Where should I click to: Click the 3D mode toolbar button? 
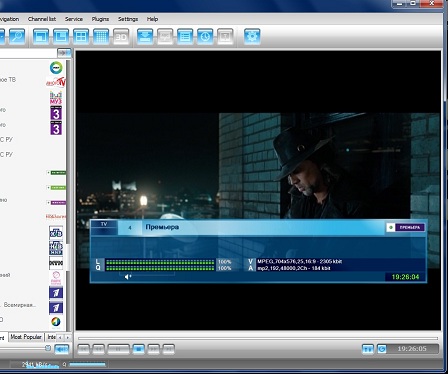click(x=121, y=36)
